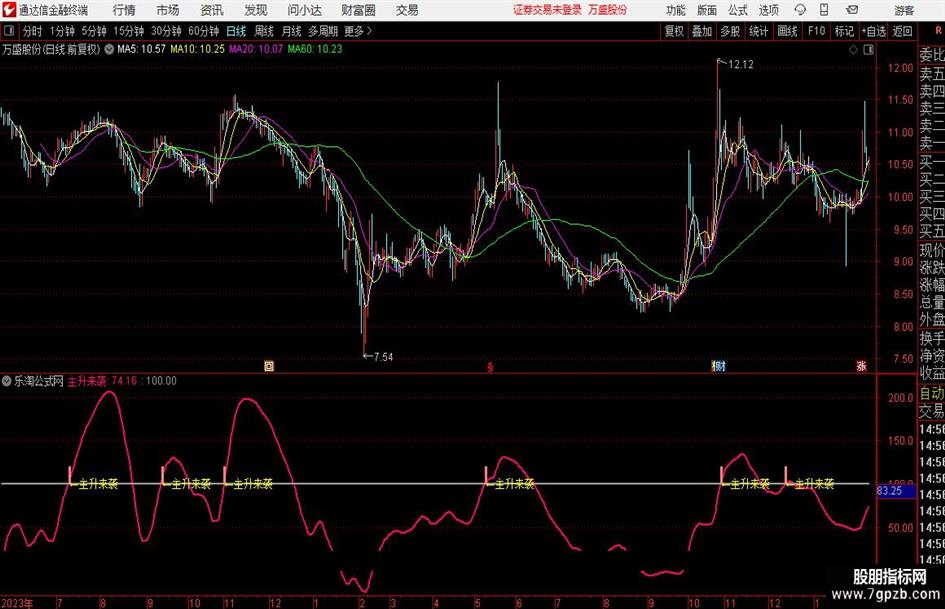Open the 功能 menu
The height and width of the screenshot is (609, 945).
click(676, 10)
